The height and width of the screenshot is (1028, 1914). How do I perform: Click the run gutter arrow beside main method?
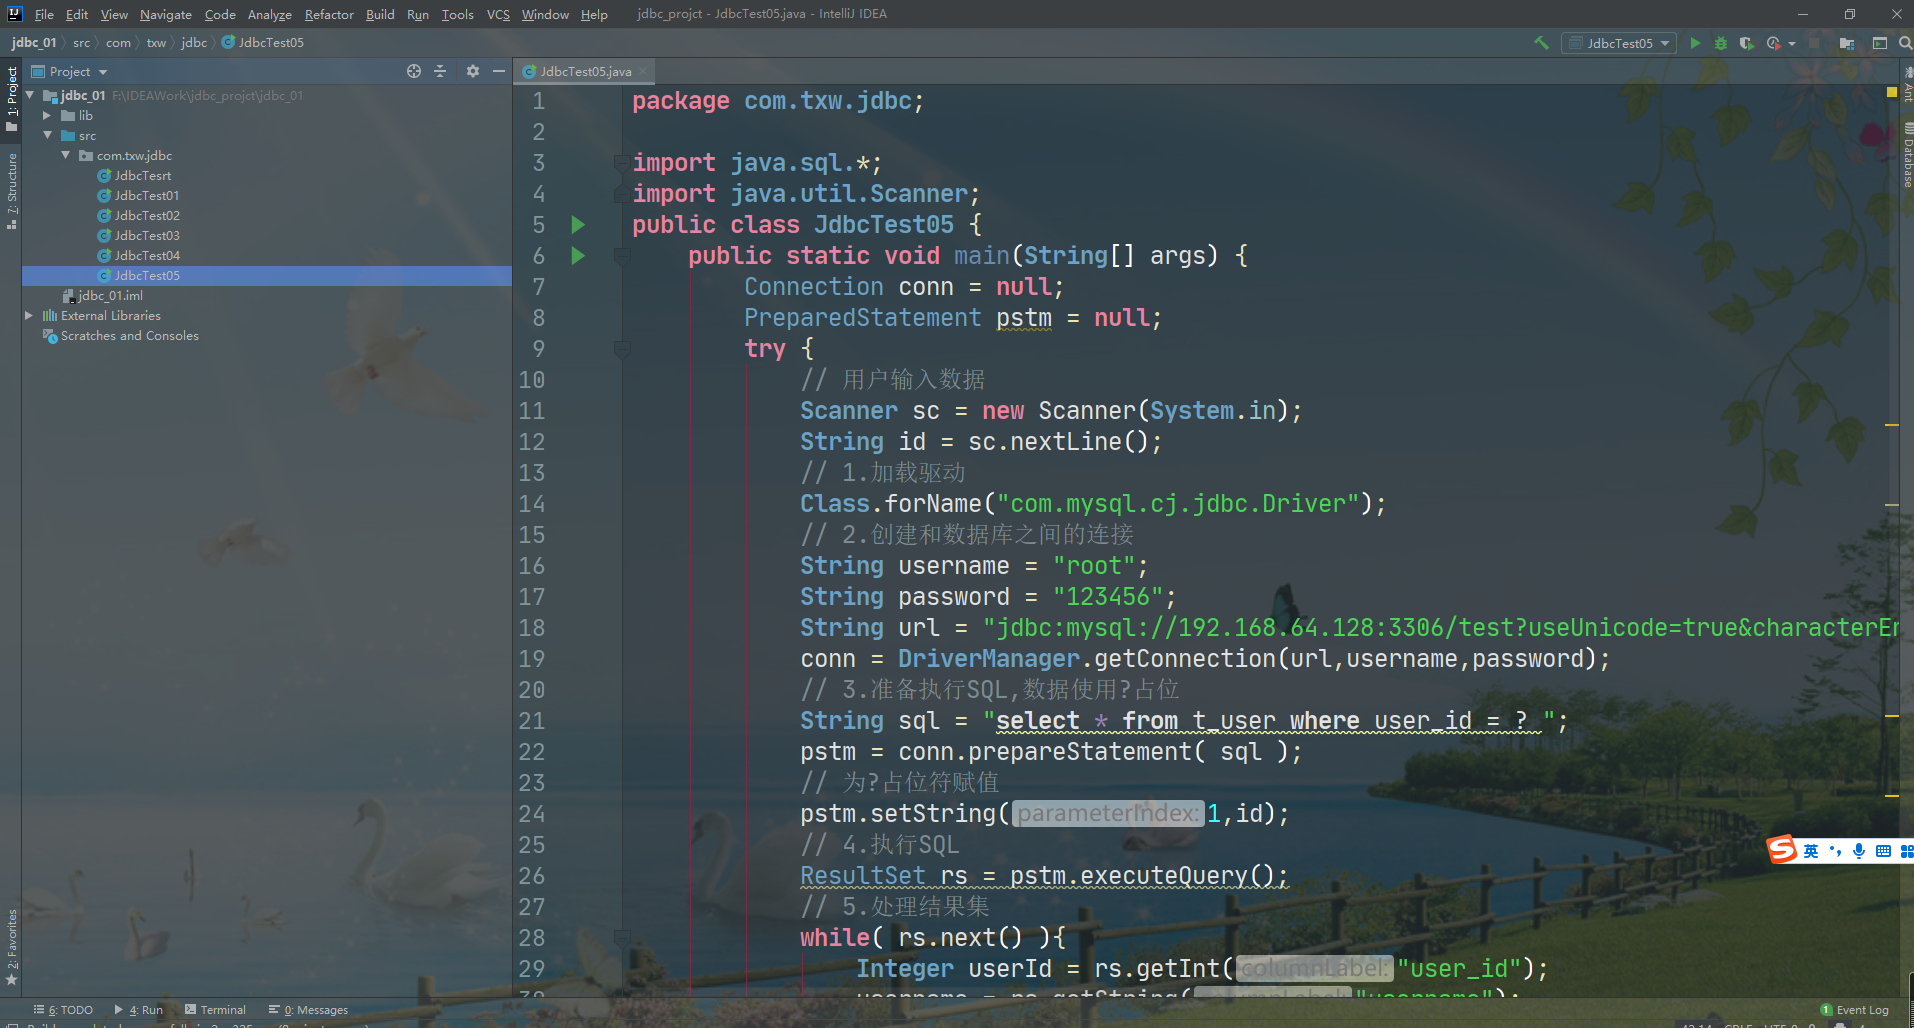[578, 256]
